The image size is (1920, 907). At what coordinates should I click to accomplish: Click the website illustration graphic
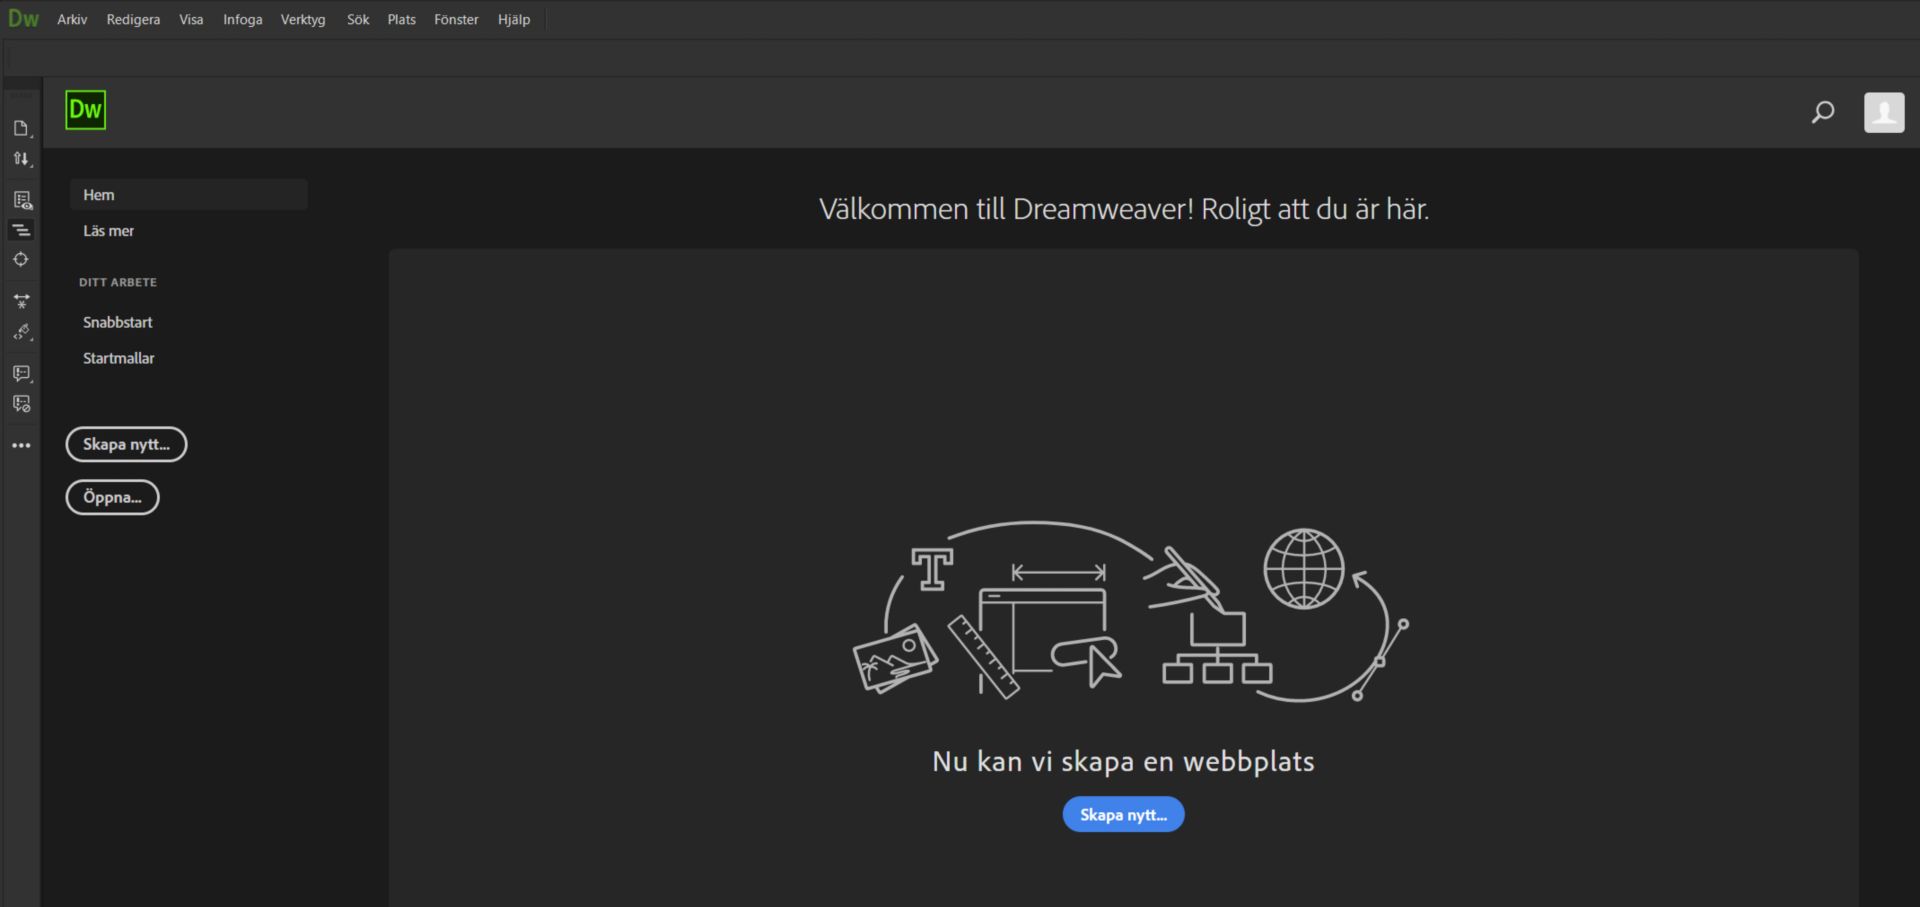1130,611
